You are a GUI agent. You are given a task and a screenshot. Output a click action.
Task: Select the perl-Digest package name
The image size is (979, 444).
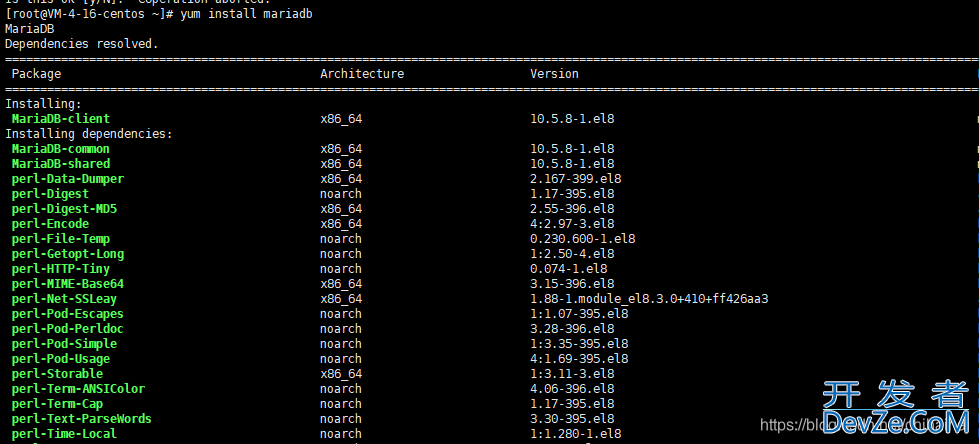[x=51, y=194]
